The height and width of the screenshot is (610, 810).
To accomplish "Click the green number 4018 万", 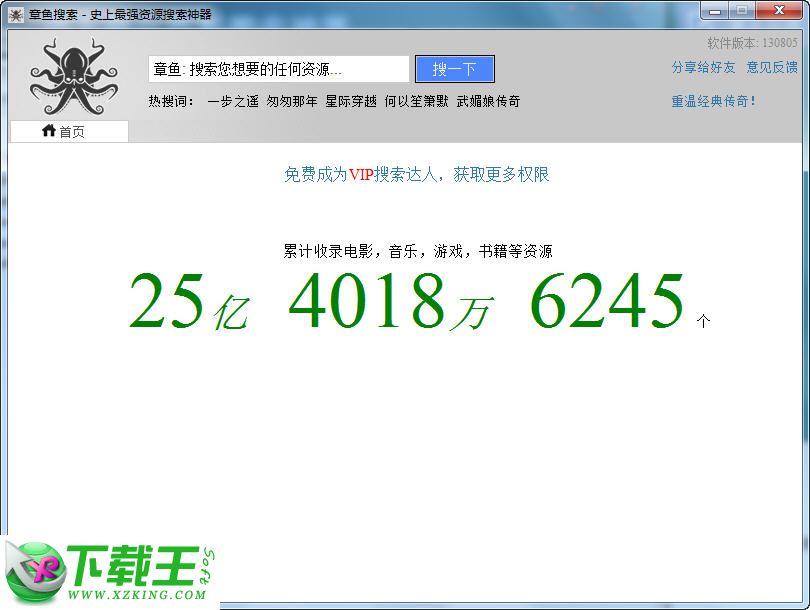I will (391, 301).
